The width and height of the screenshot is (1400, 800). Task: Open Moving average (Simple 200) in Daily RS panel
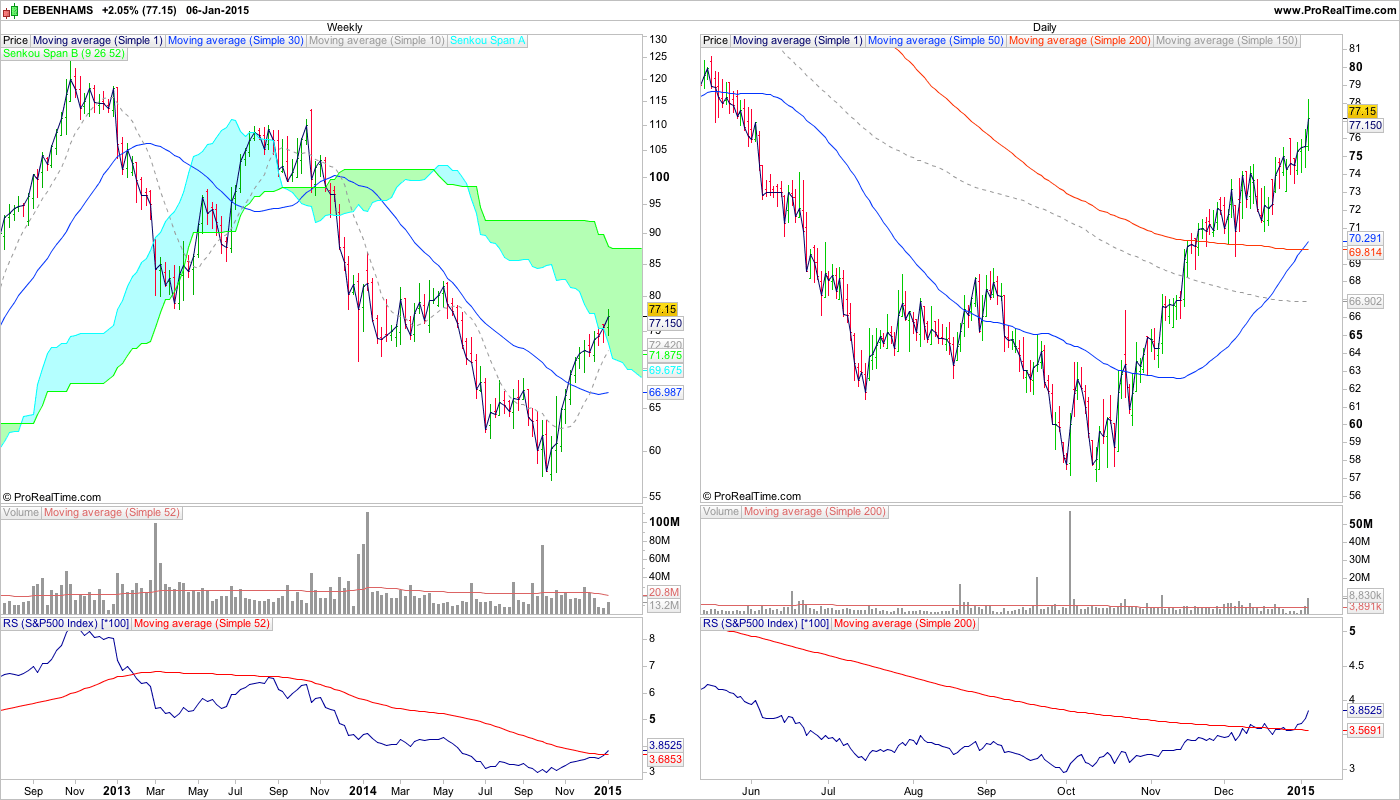[x=904, y=623]
